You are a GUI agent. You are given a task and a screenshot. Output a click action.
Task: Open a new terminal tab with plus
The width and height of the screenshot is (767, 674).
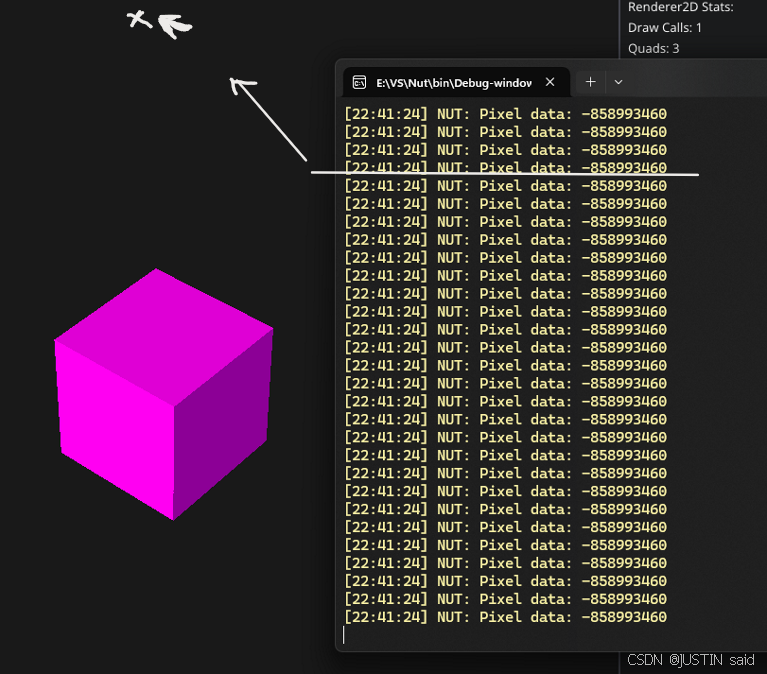[590, 82]
